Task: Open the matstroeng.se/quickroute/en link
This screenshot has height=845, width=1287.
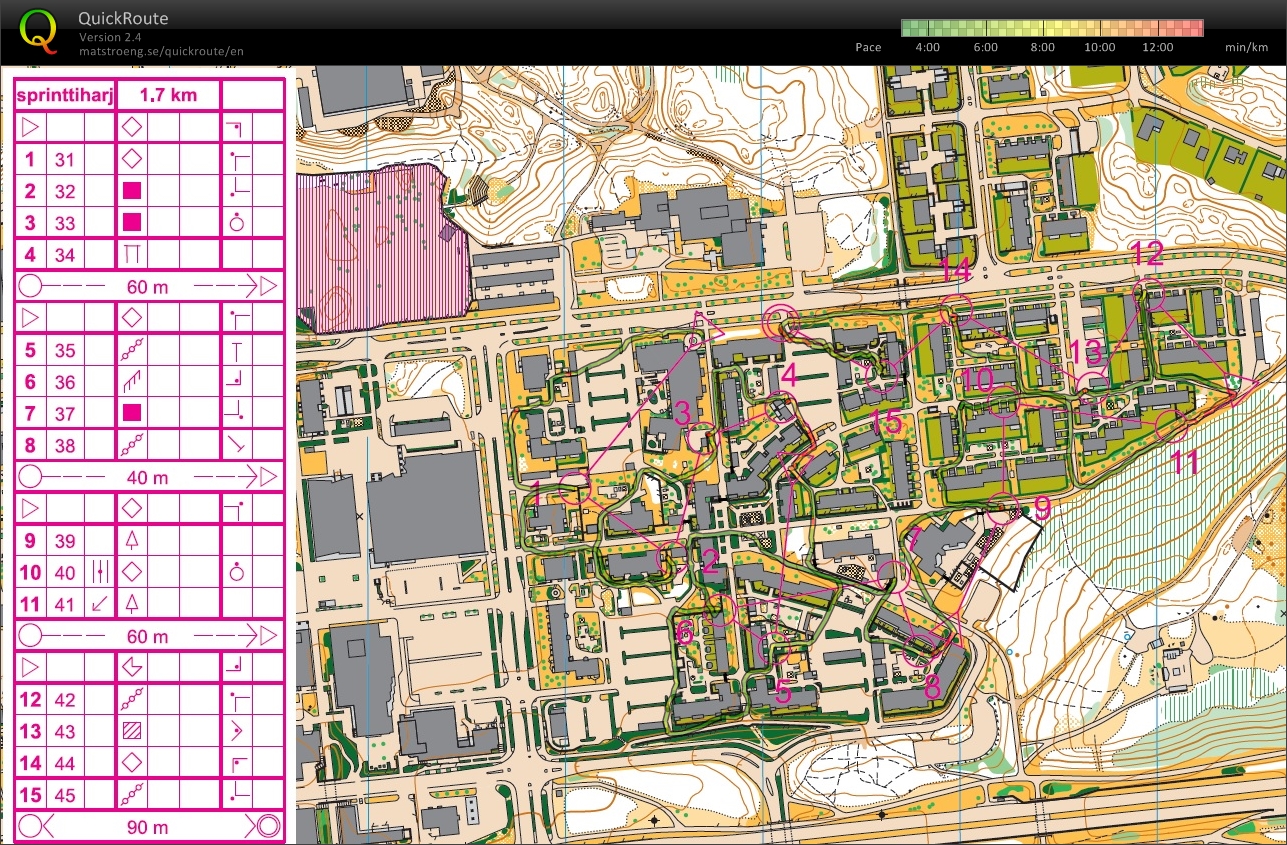Action: point(161,50)
